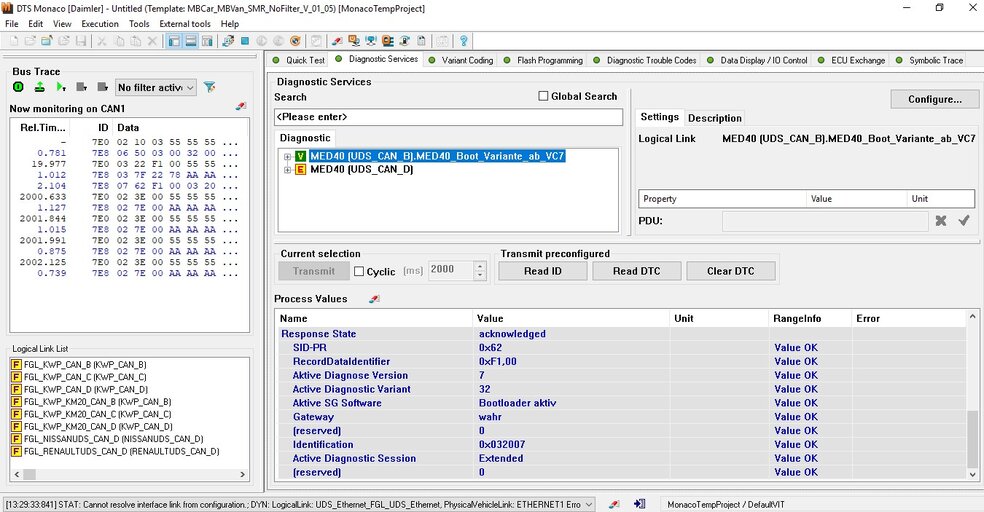Click the status bar eraser icon
984x512 pixels.
coord(614,504)
